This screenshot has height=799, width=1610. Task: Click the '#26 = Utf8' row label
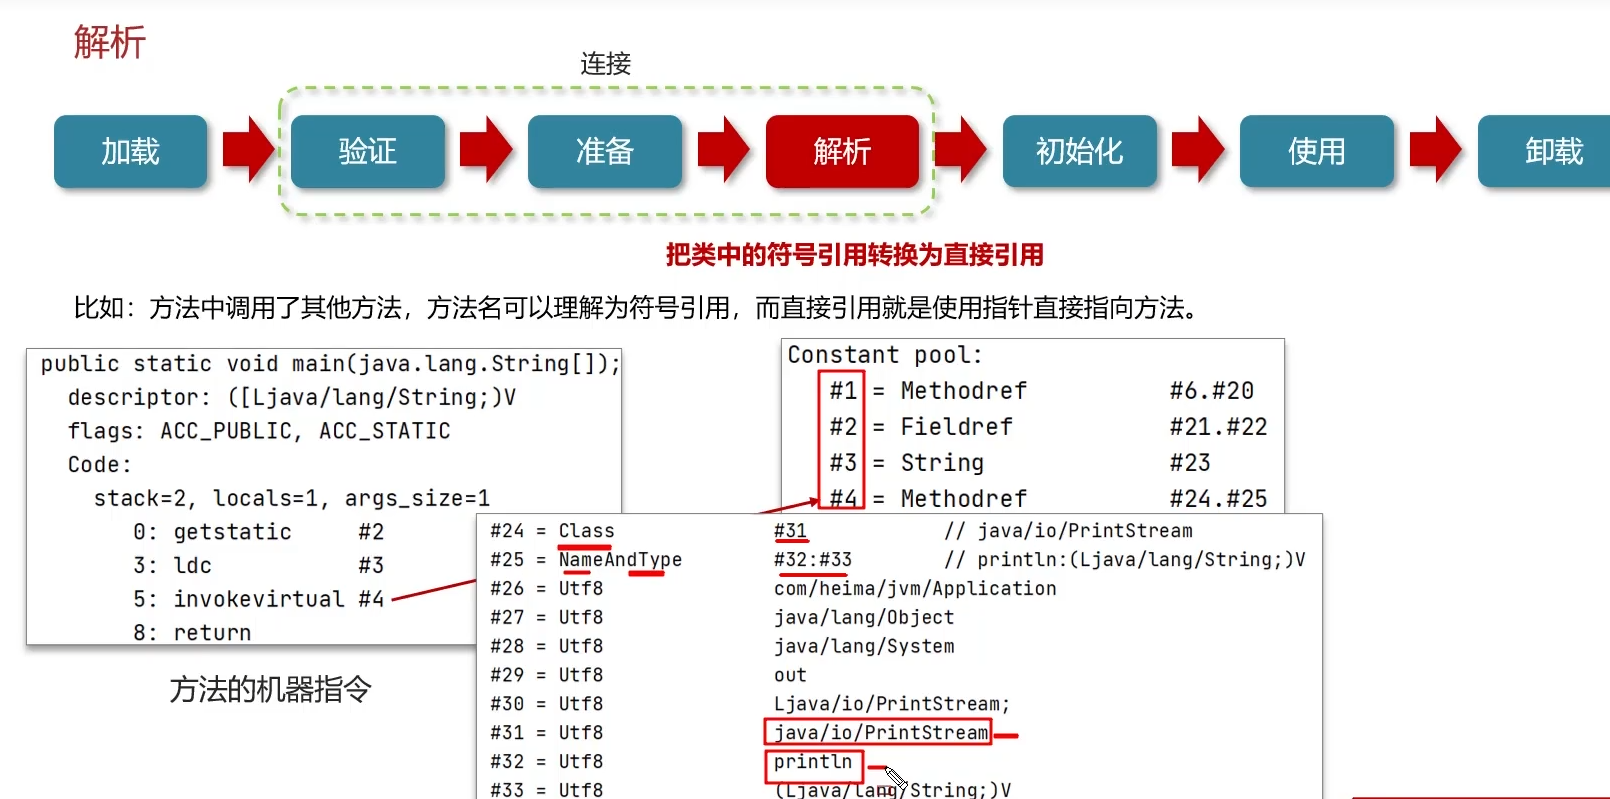546,589
